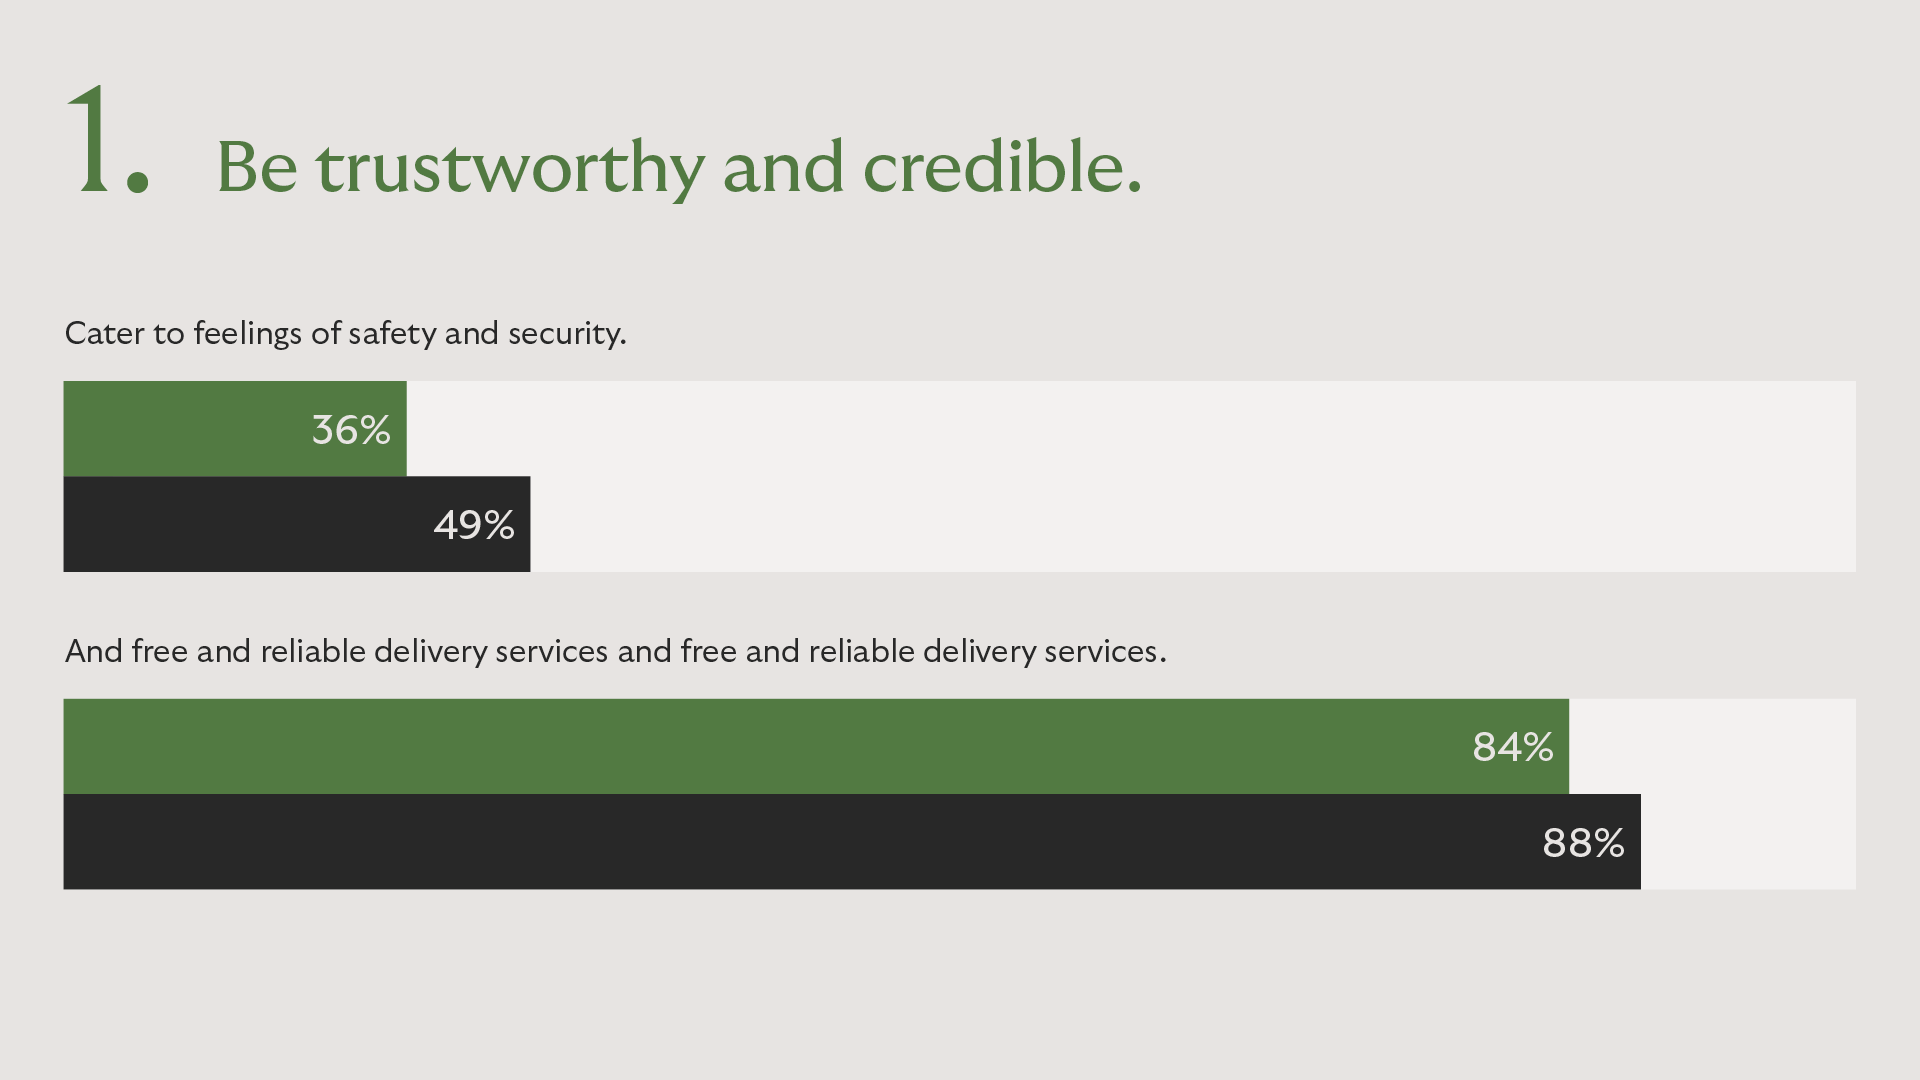Click the word "security" in first caption
Viewport: 1920px width, 1080px height.
[x=565, y=333]
